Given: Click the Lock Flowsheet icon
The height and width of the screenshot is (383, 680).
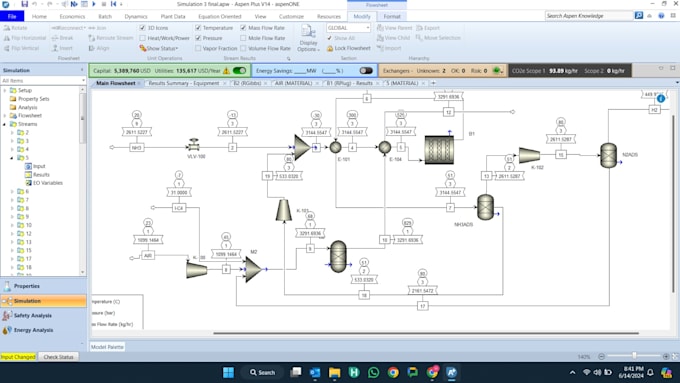Looking at the screenshot, I should click(330, 48).
